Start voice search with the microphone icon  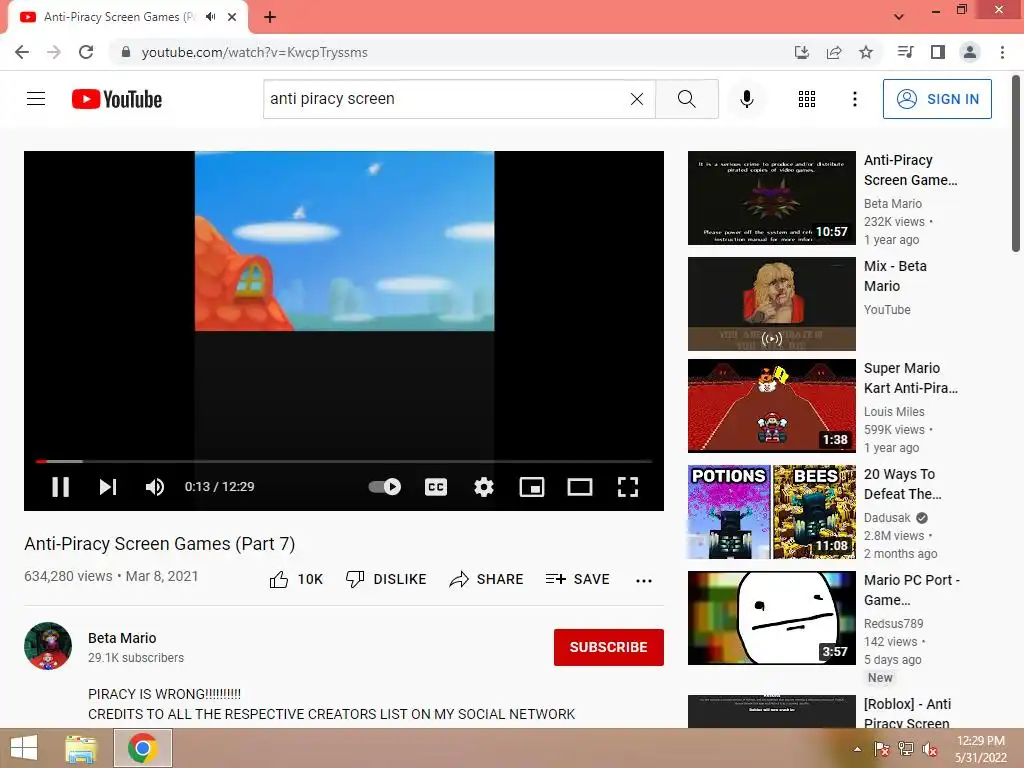747,99
